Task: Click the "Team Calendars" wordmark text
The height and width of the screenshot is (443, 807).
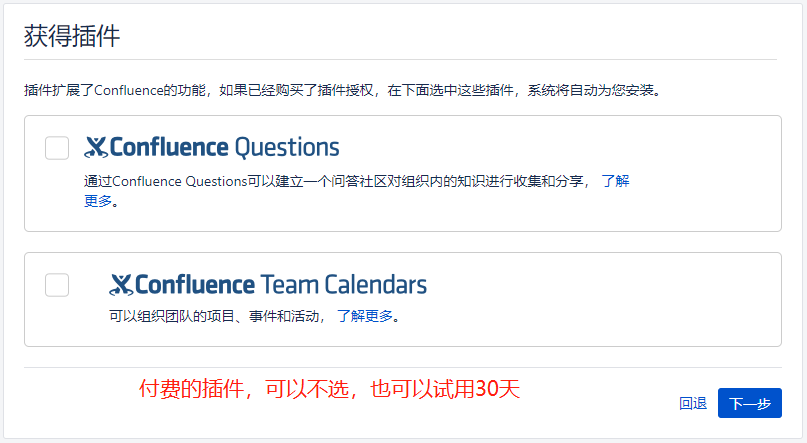Action: pyautogui.click(x=343, y=285)
